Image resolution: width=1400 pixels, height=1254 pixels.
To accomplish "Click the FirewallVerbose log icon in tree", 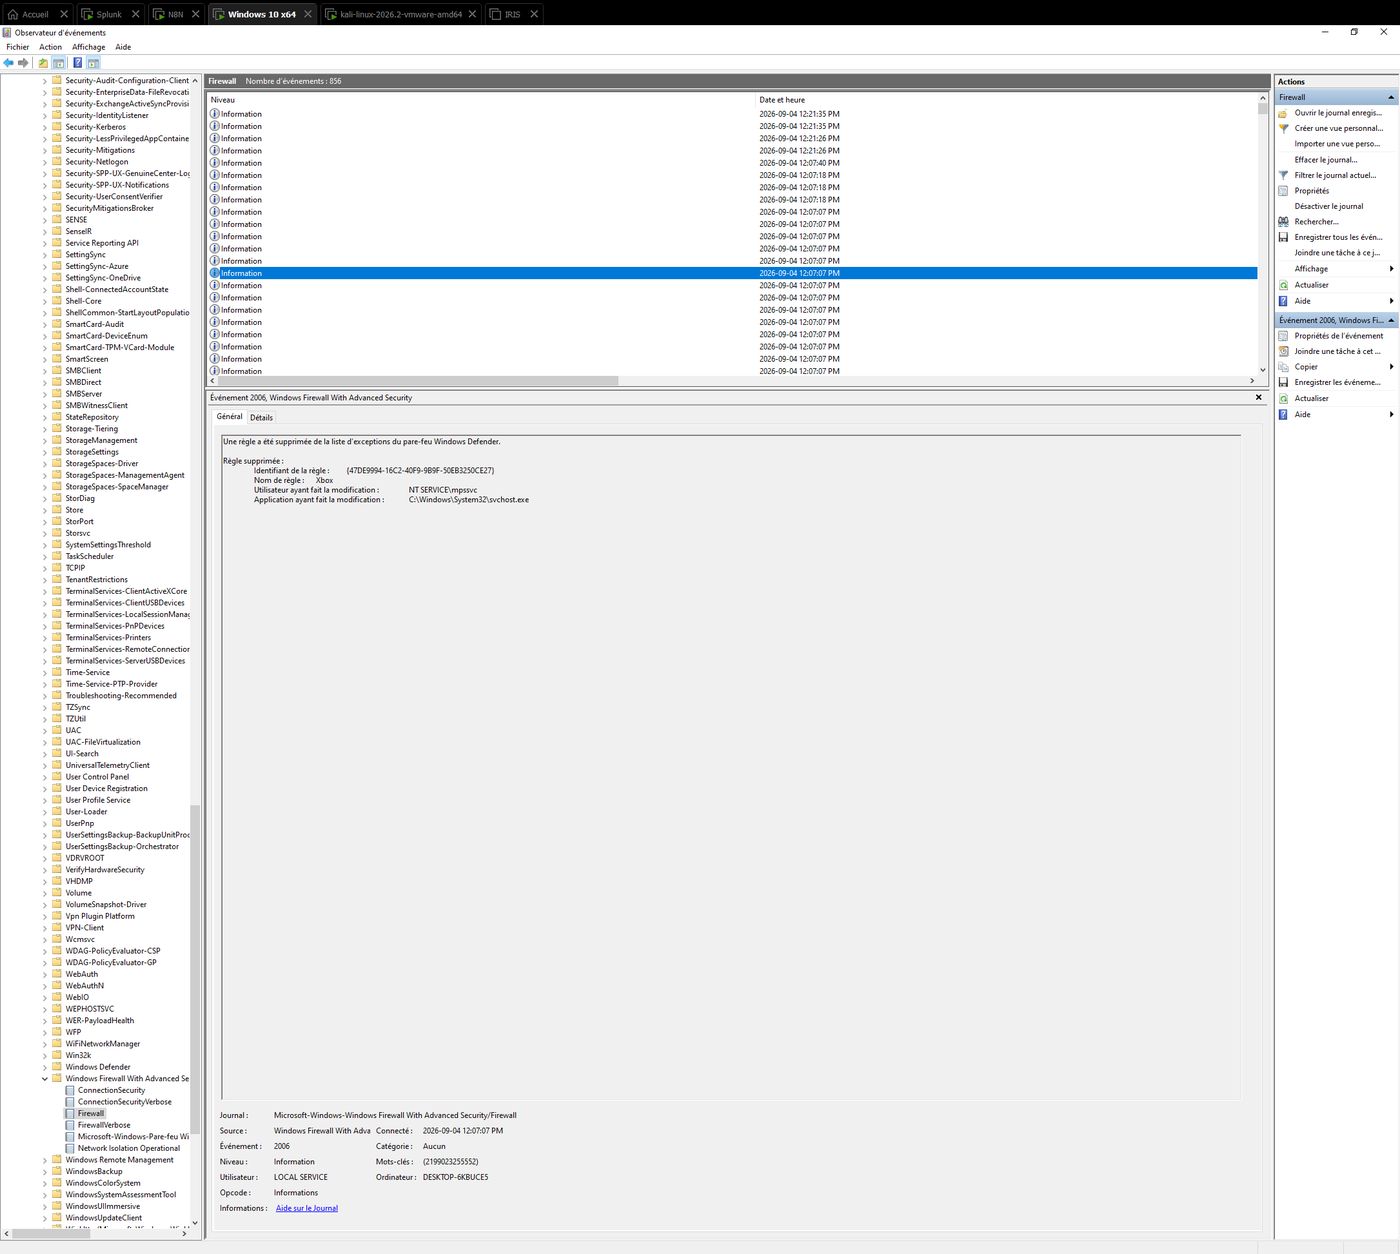I will click(70, 1125).
